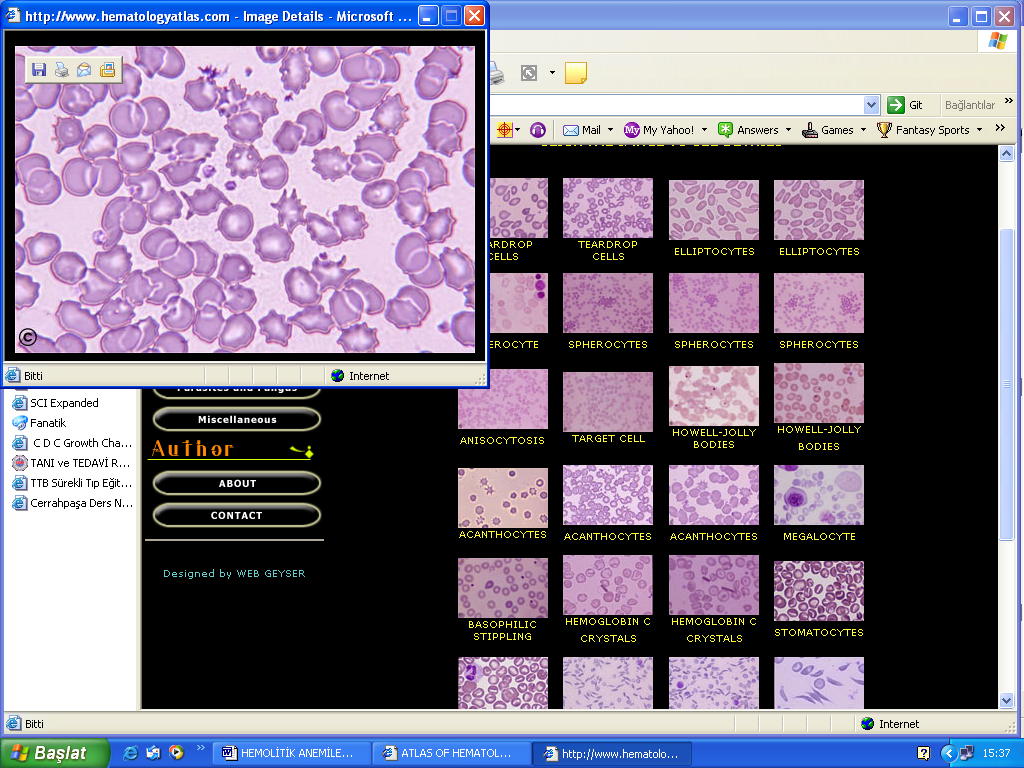Open the SPHEROCYTES thumbnail below TEARDROP CELLS

(x=608, y=303)
